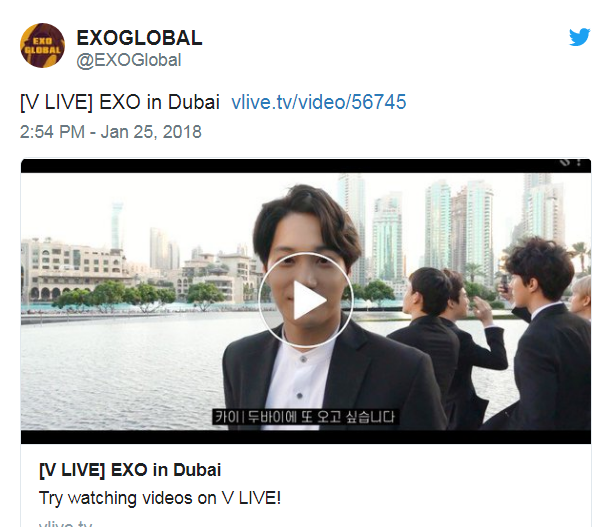Image resolution: width=613 pixels, height=527 pixels.
Task: Open the tweet timestamp 2:54 PM - Jan 25, 2018
Action: click(111, 132)
